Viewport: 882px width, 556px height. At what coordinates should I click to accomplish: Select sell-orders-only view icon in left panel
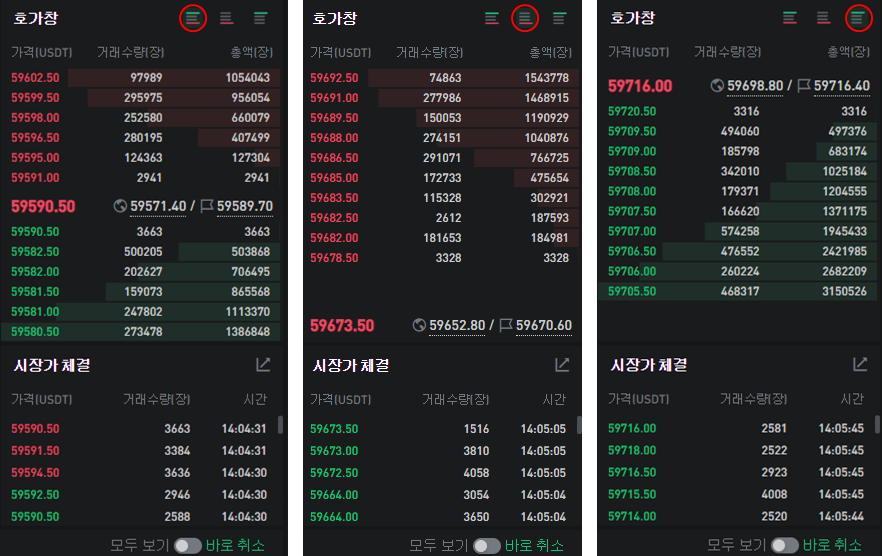tap(227, 18)
